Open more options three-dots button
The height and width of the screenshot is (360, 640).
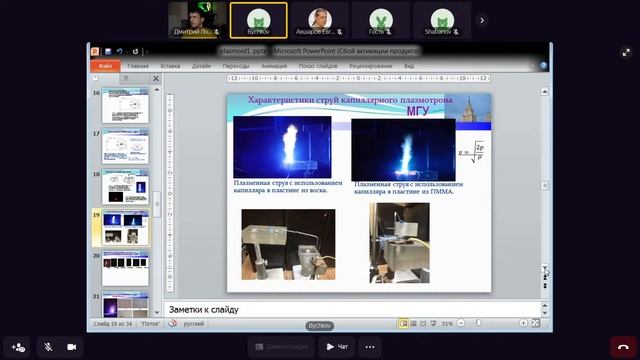tap(370, 347)
